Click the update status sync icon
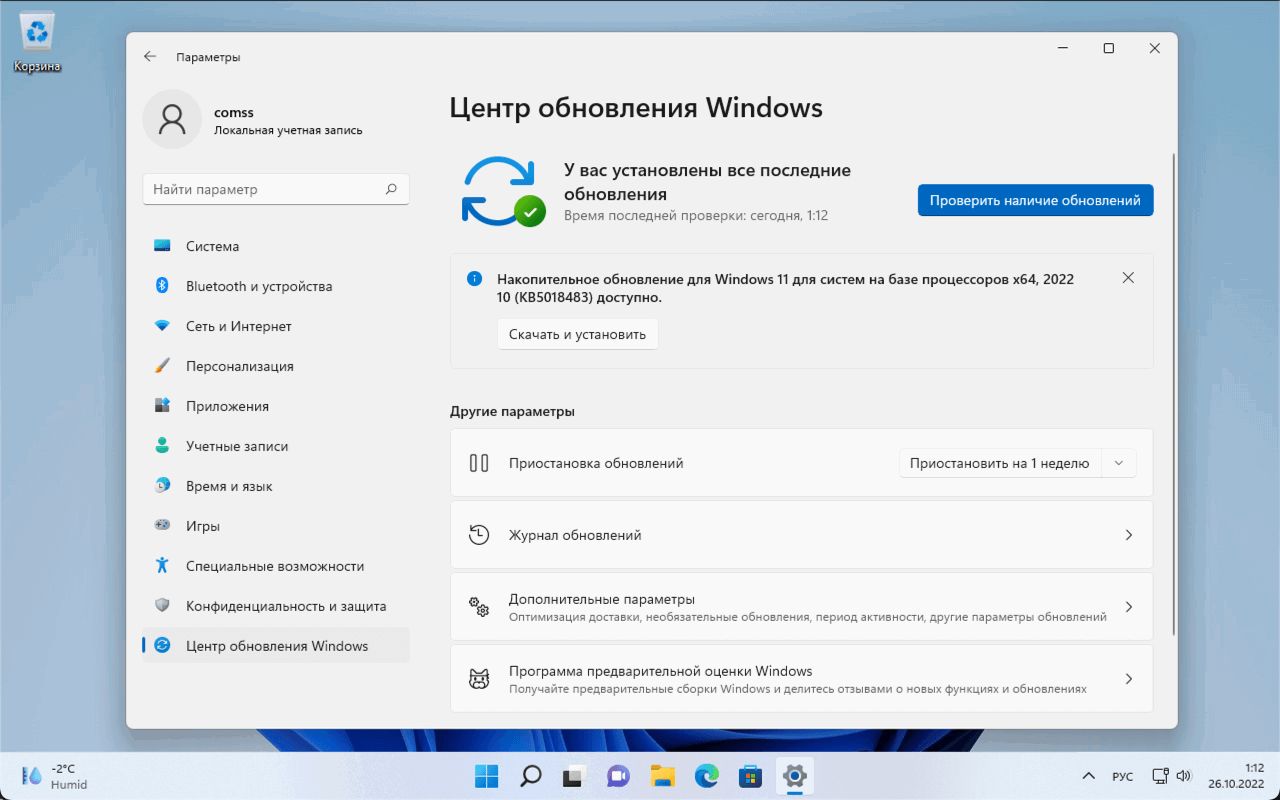The image size is (1280, 800). click(x=502, y=191)
